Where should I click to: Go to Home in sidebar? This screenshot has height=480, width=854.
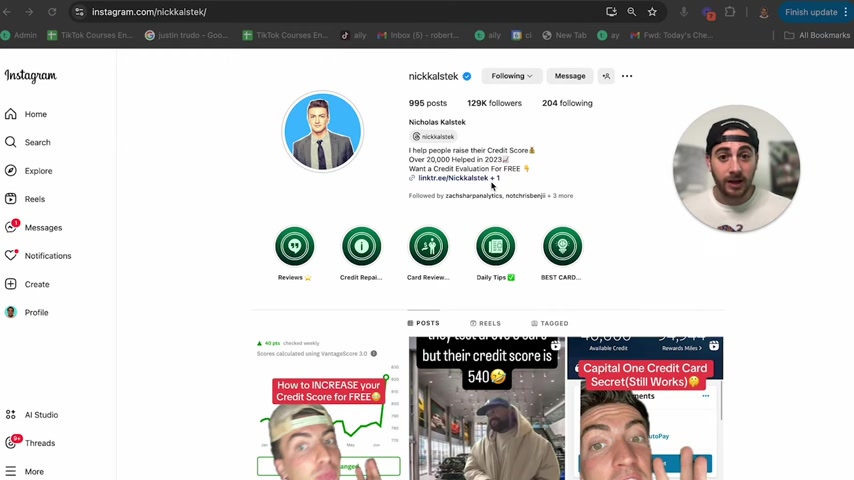click(x=26, y=114)
